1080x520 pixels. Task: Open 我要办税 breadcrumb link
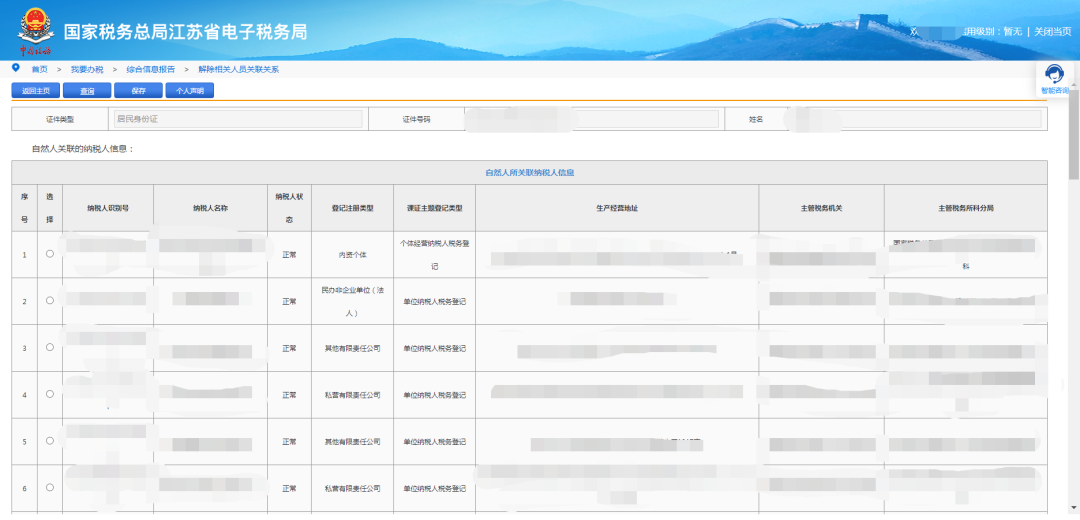coord(87,69)
